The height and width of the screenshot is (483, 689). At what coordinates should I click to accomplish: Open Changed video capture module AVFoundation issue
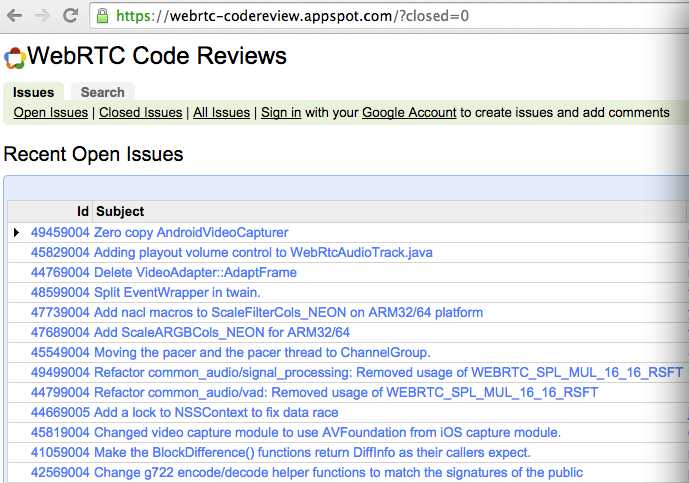327,432
